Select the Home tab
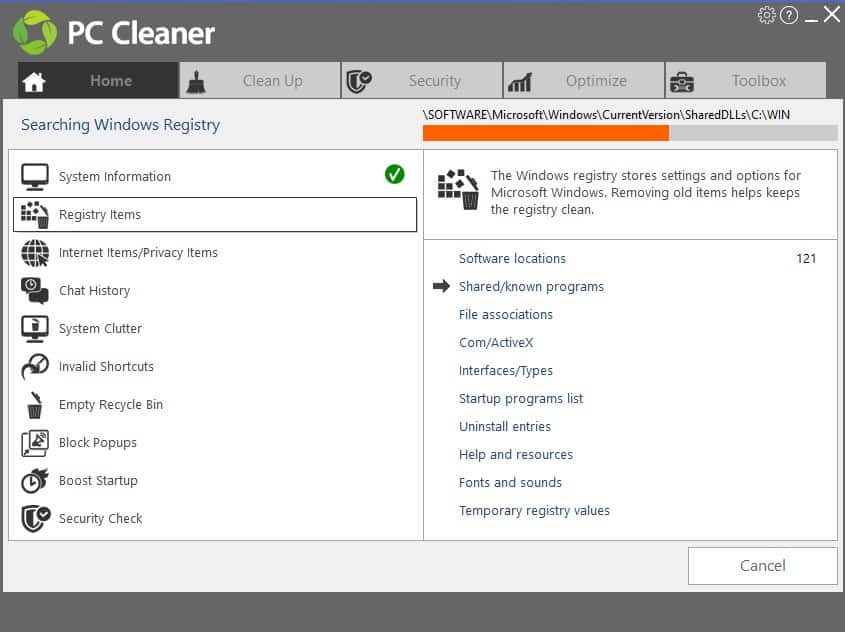 [110, 80]
